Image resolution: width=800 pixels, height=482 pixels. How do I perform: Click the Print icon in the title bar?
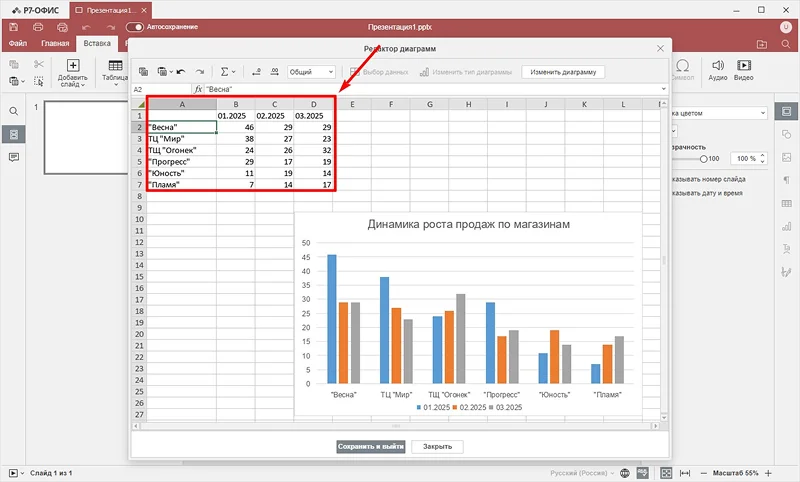[38, 27]
